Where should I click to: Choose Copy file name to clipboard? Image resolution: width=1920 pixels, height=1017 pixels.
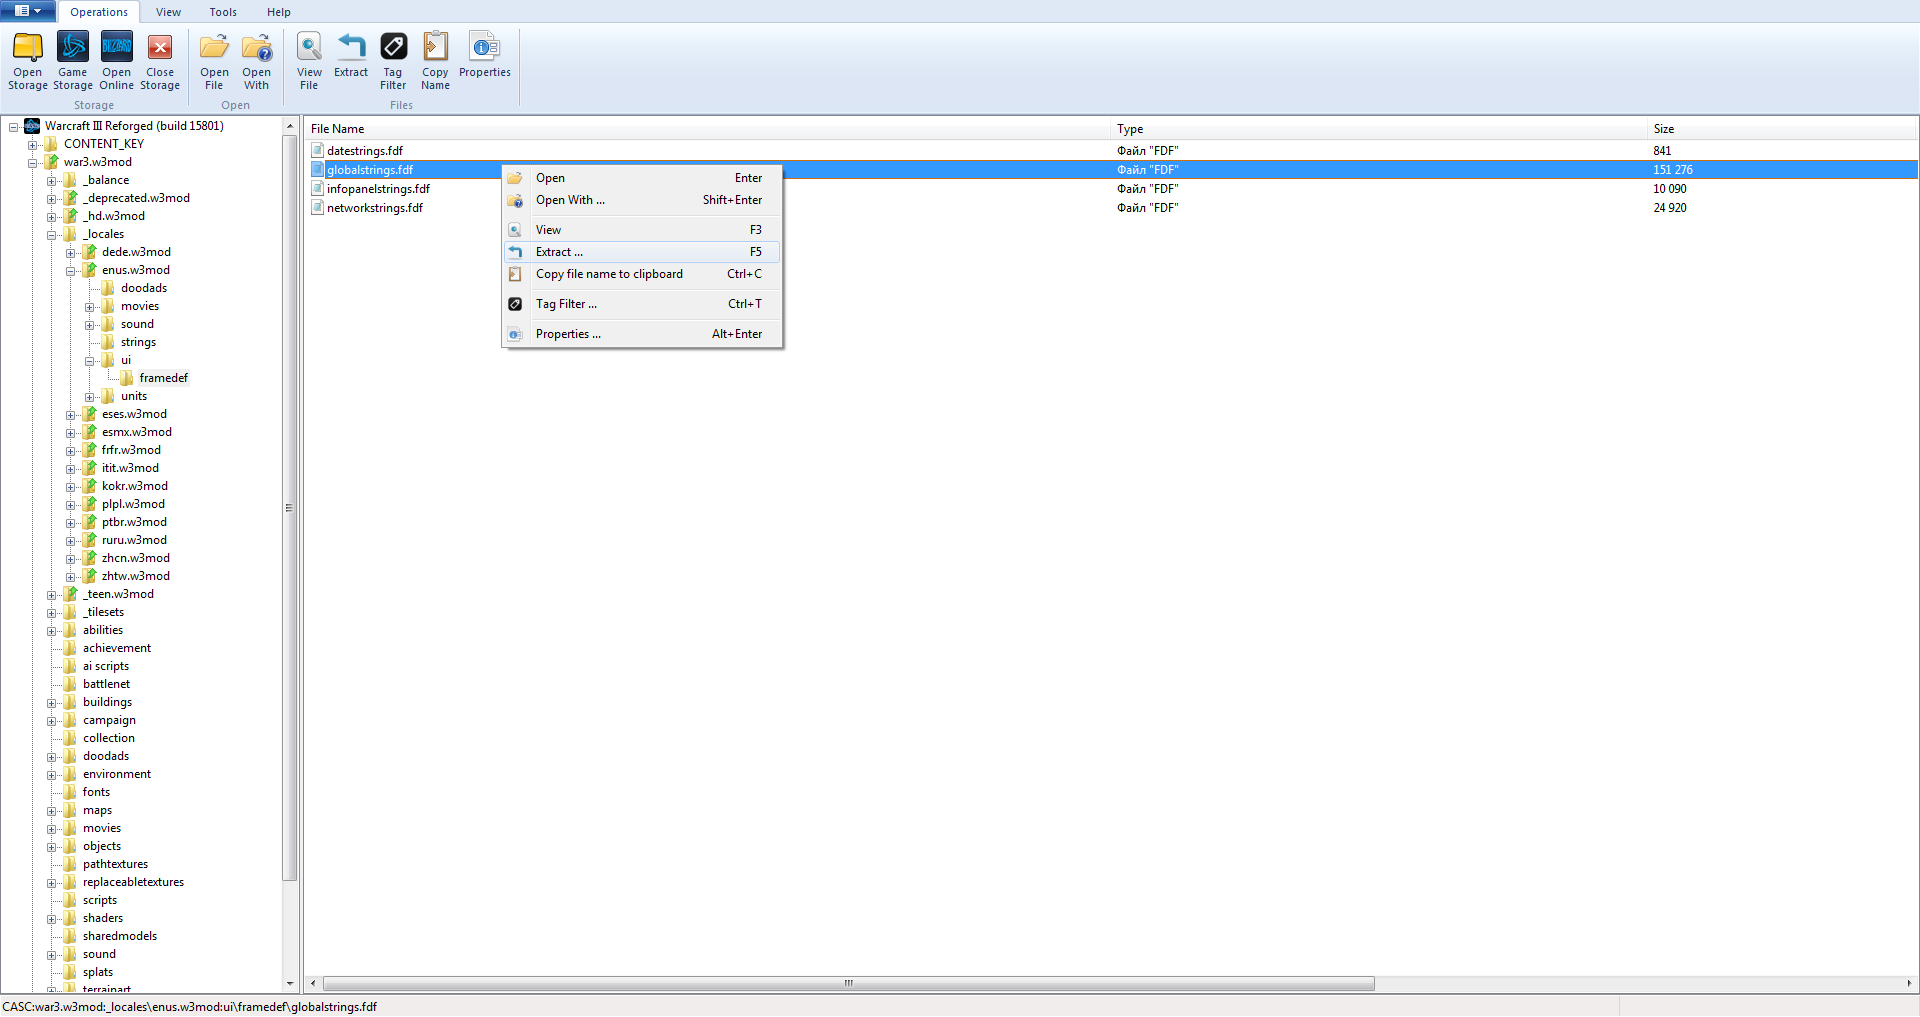tap(642, 274)
